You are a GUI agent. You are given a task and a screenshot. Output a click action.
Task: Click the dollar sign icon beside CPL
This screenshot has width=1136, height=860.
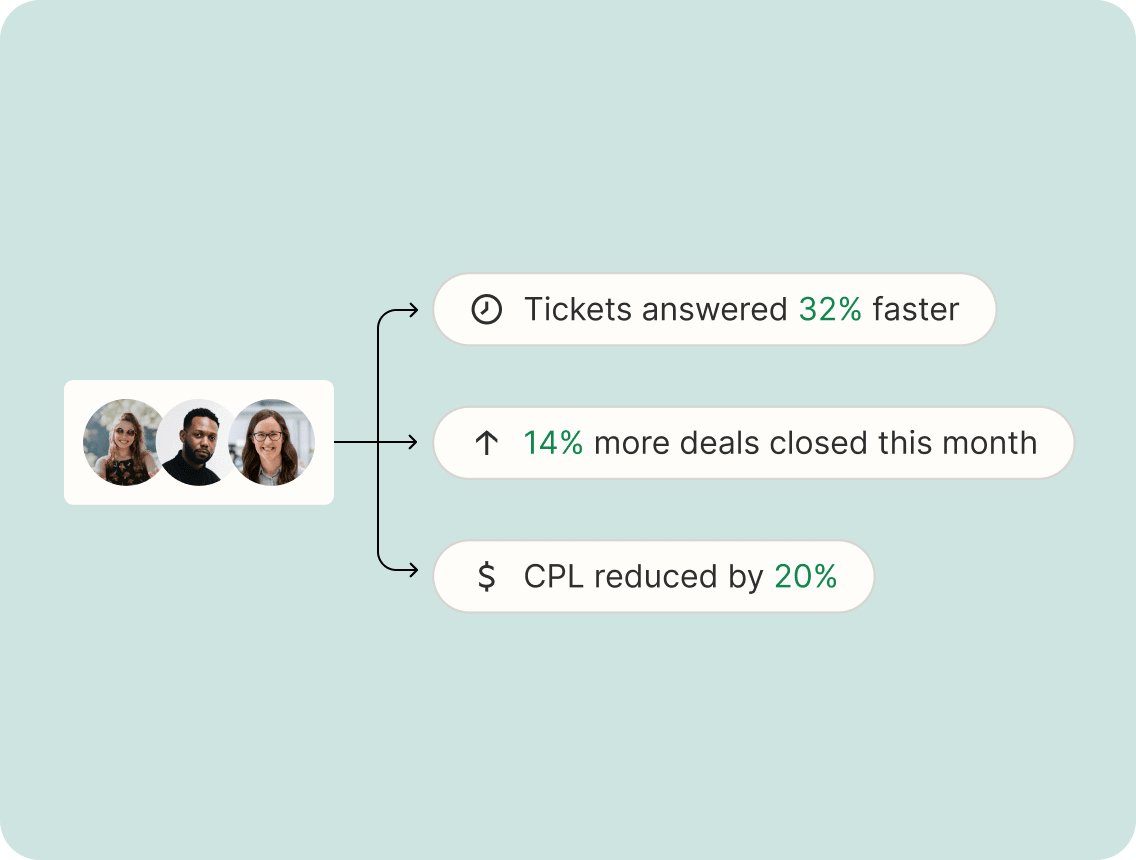486,576
